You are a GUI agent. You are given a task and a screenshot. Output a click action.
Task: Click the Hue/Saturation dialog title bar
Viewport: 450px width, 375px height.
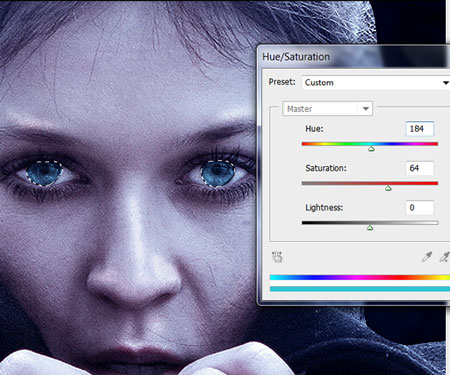point(354,57)
